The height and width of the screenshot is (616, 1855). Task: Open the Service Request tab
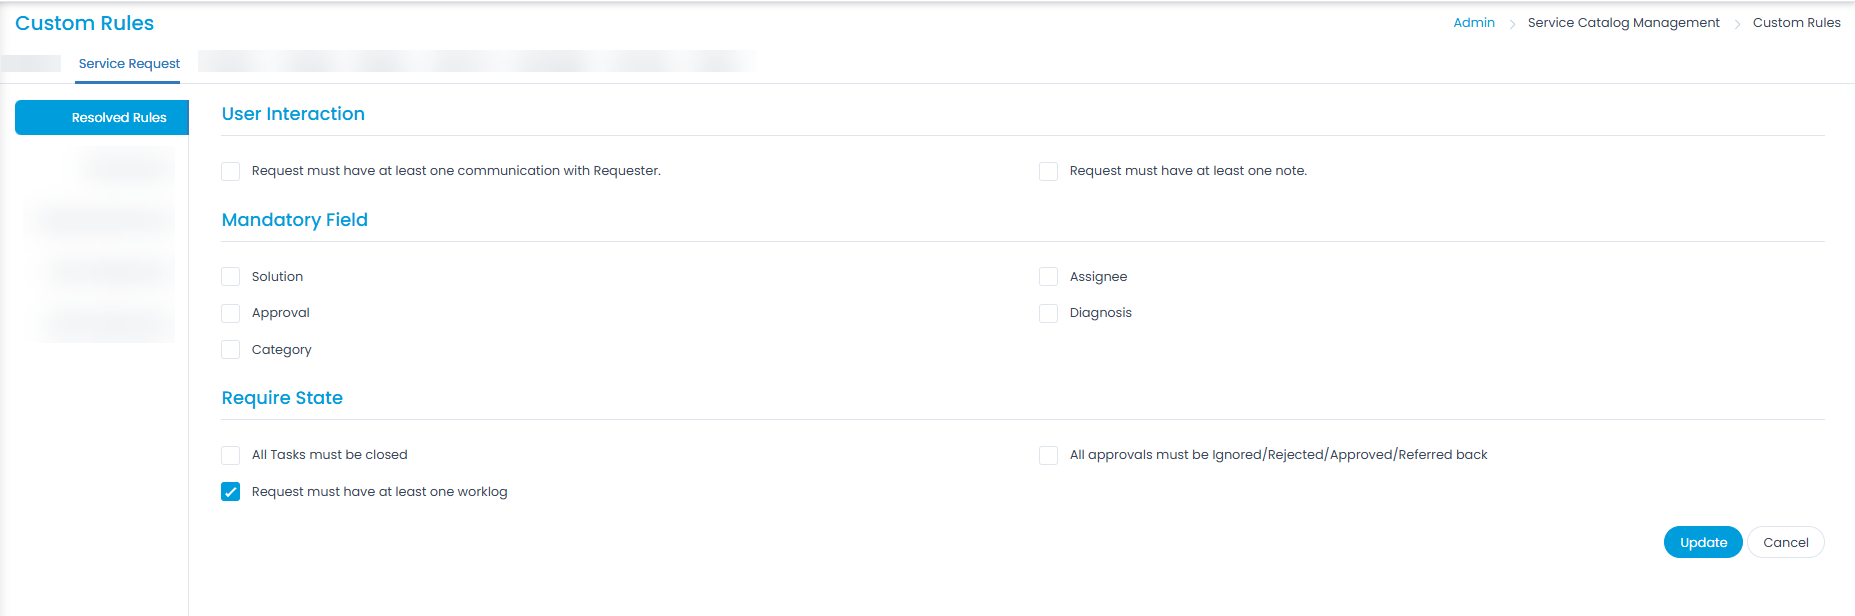click(129, 64)
